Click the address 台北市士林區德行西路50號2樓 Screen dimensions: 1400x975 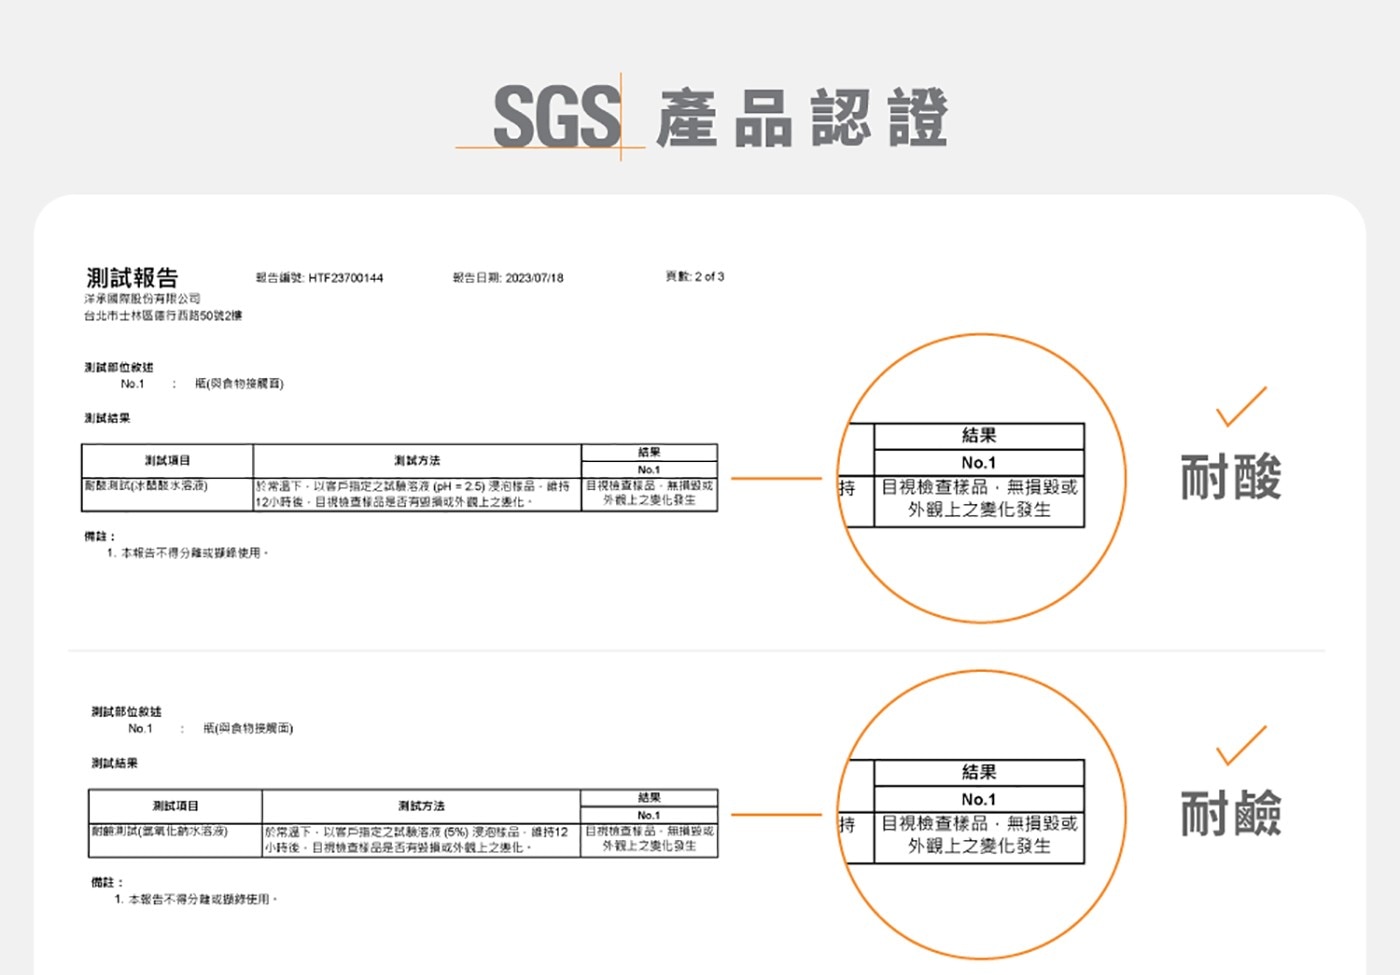coord(163,315)
